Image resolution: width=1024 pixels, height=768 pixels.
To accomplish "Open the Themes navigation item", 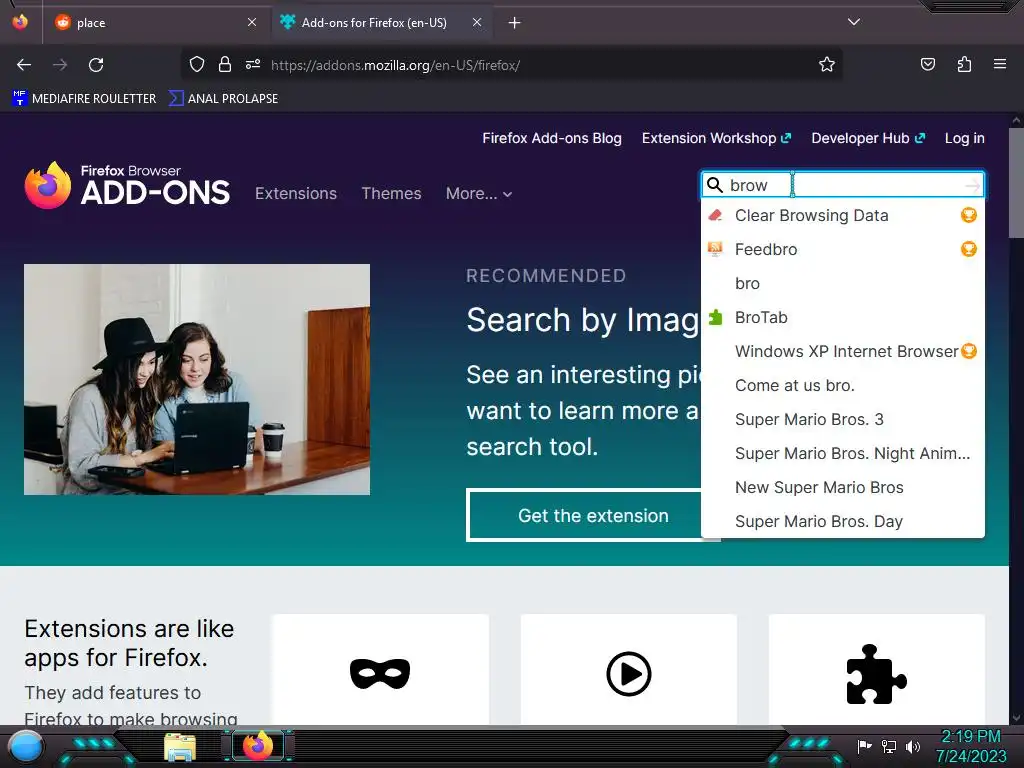I will coord(391,193).
